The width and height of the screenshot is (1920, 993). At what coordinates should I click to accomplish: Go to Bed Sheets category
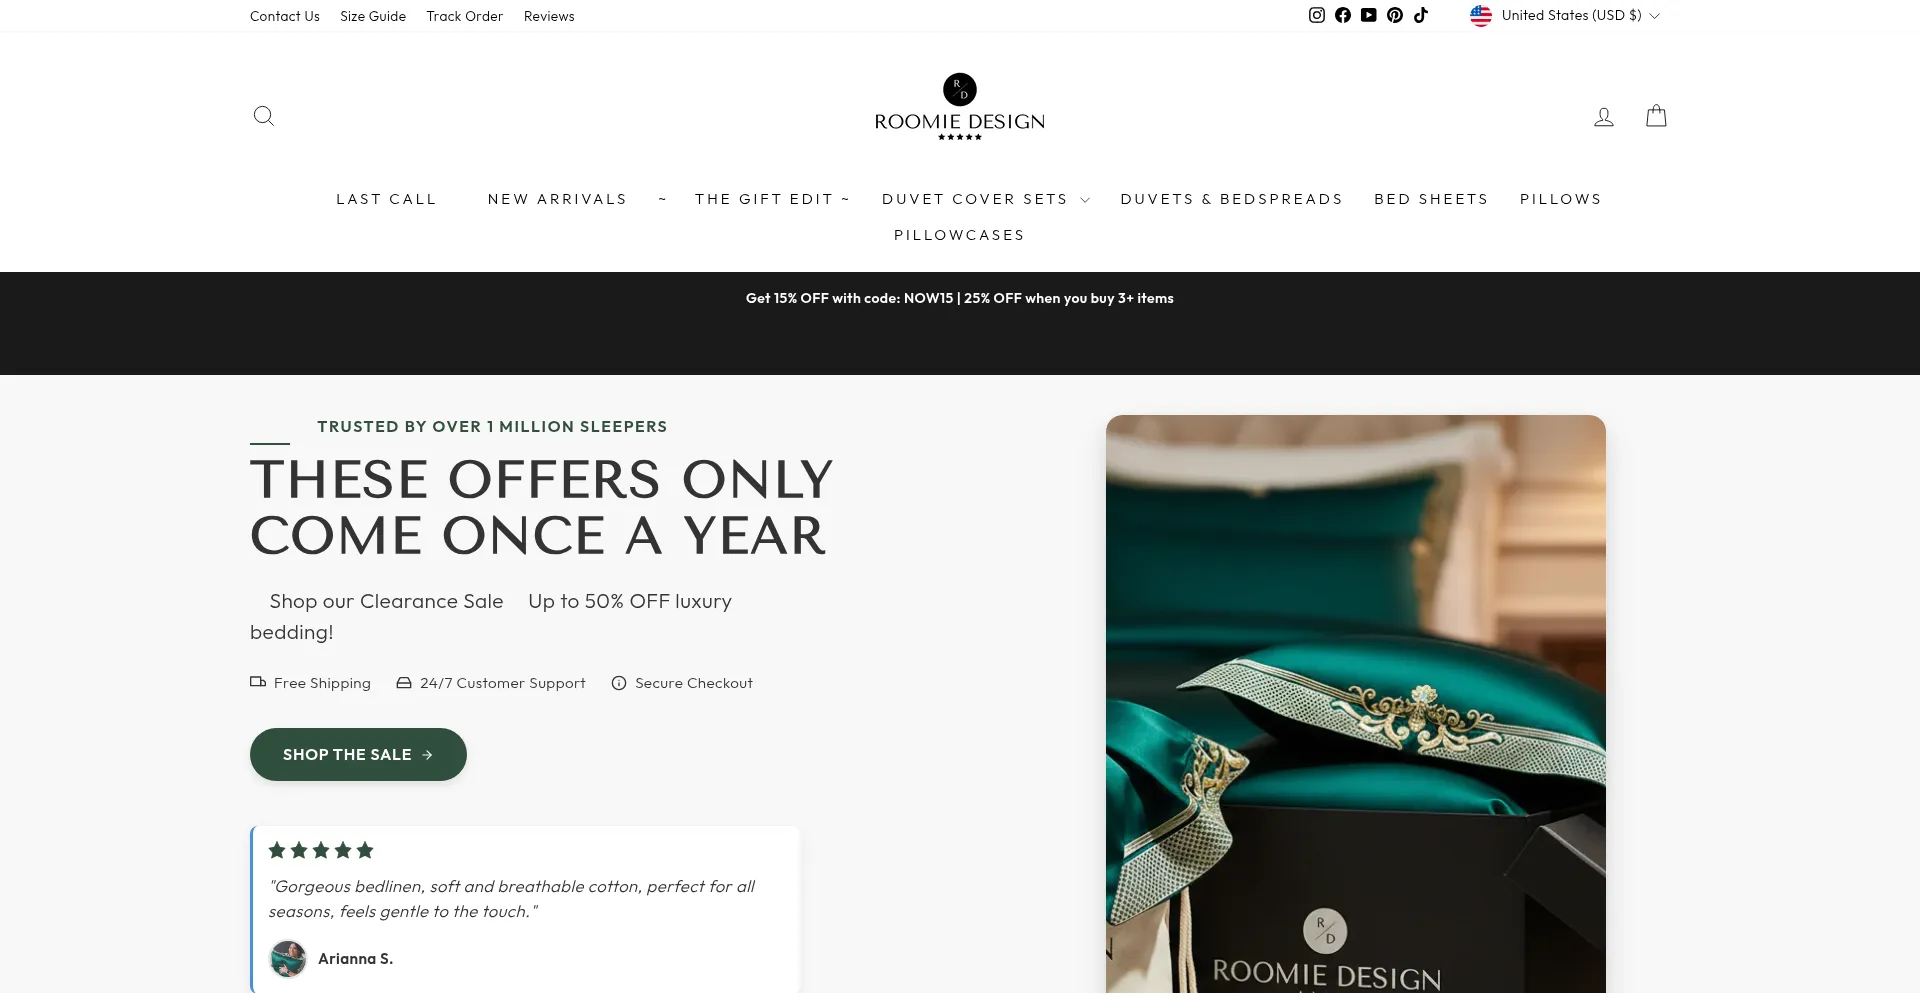point(1431,199)
